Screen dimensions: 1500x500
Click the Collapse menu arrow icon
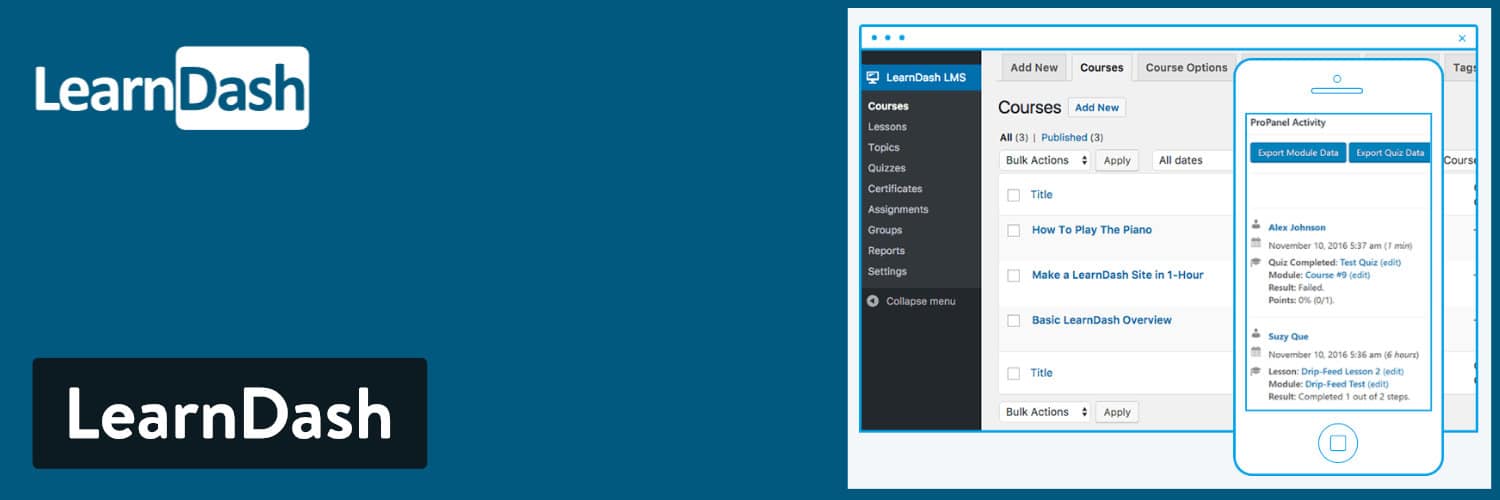click(873, 301)
